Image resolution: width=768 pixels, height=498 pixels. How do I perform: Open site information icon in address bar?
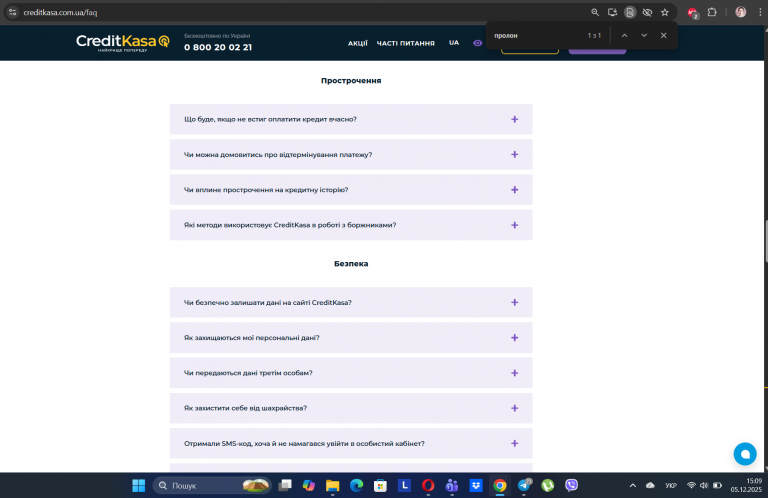tap(12, 12)
